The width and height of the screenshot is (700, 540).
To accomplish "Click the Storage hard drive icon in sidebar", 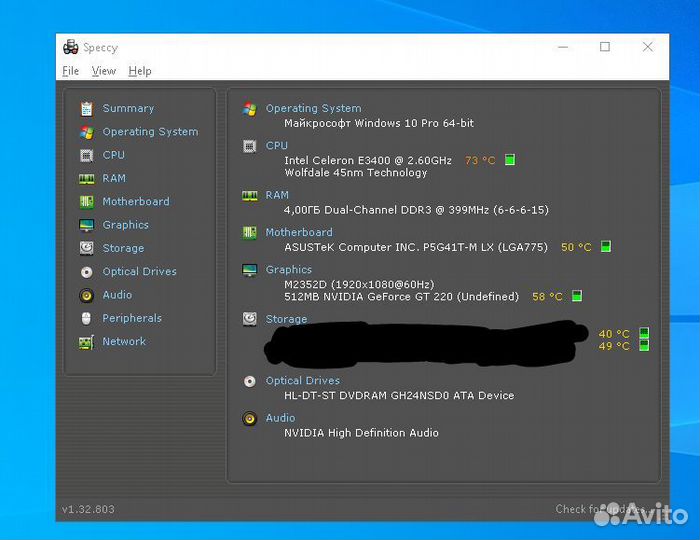I will (x=87, y=248).
